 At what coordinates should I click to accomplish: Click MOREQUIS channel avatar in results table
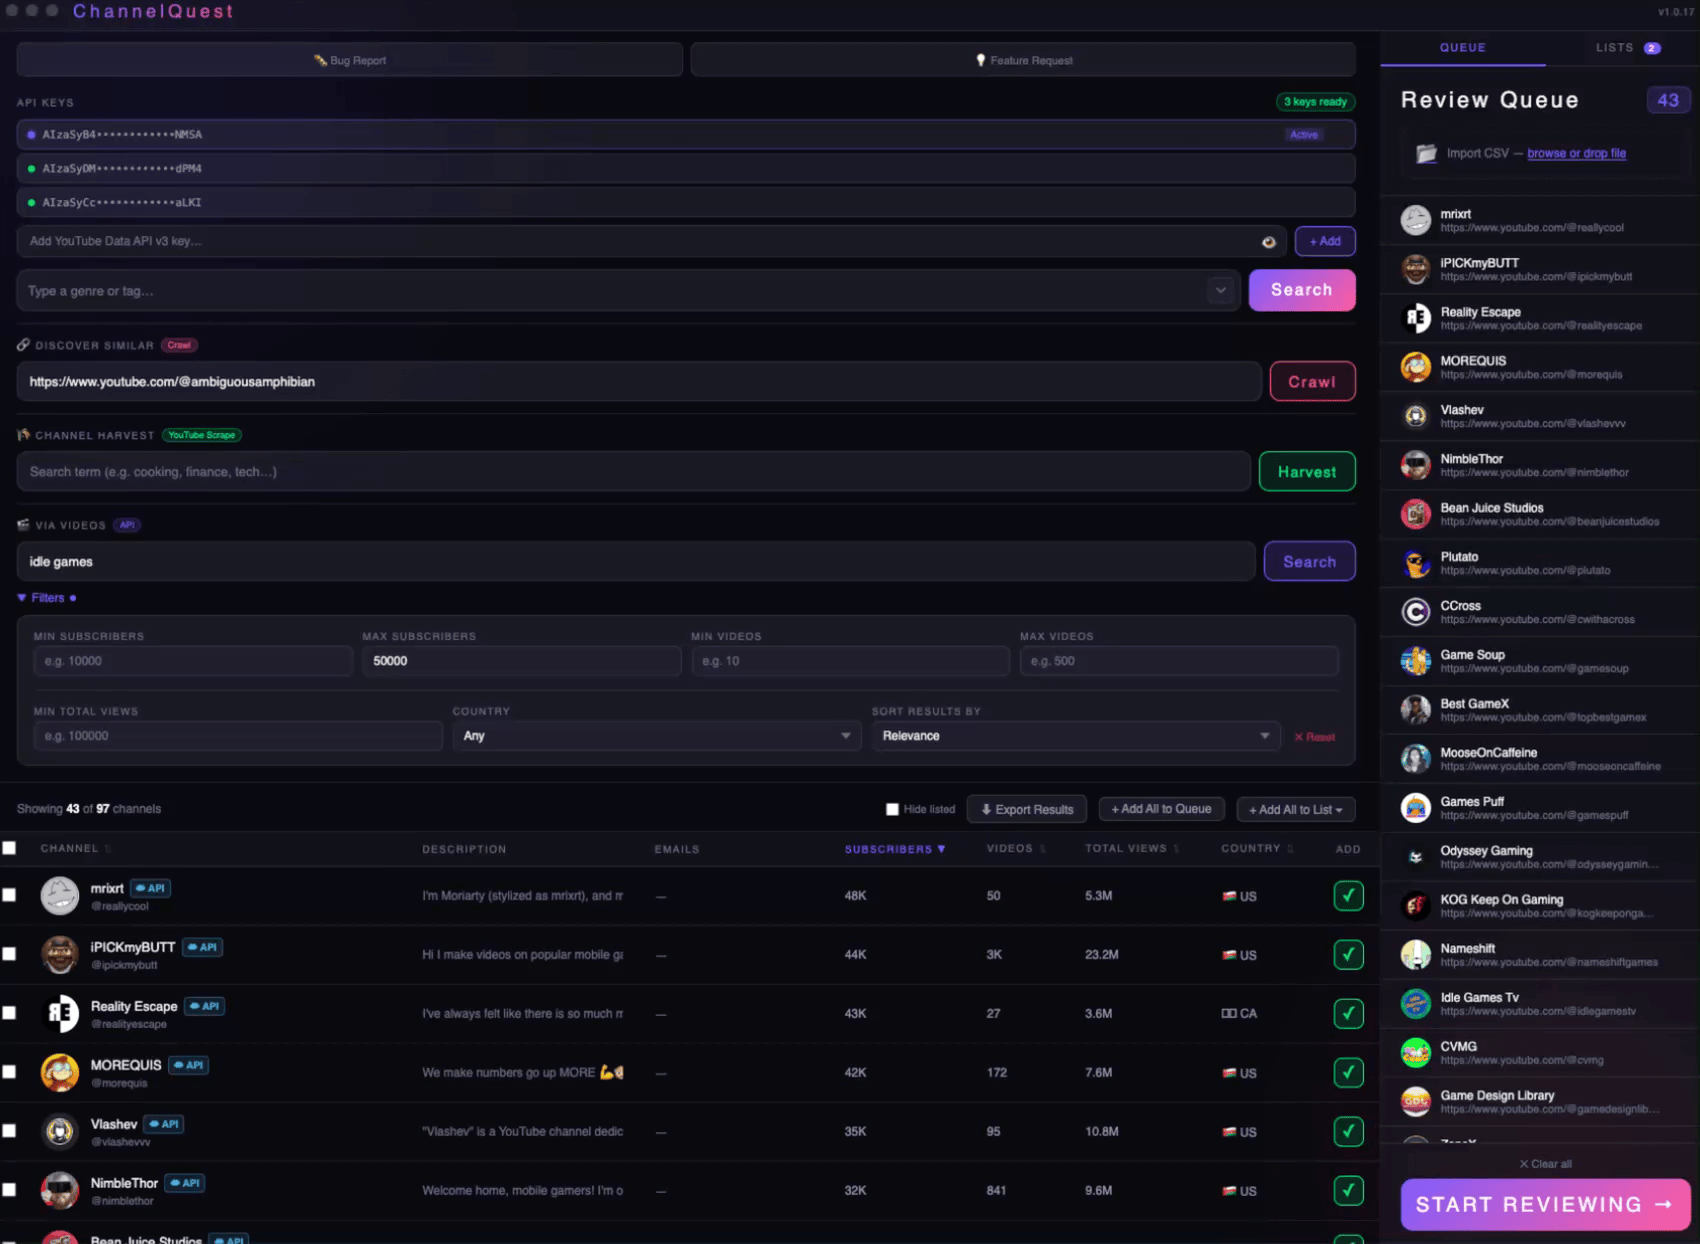[60, 1073]
